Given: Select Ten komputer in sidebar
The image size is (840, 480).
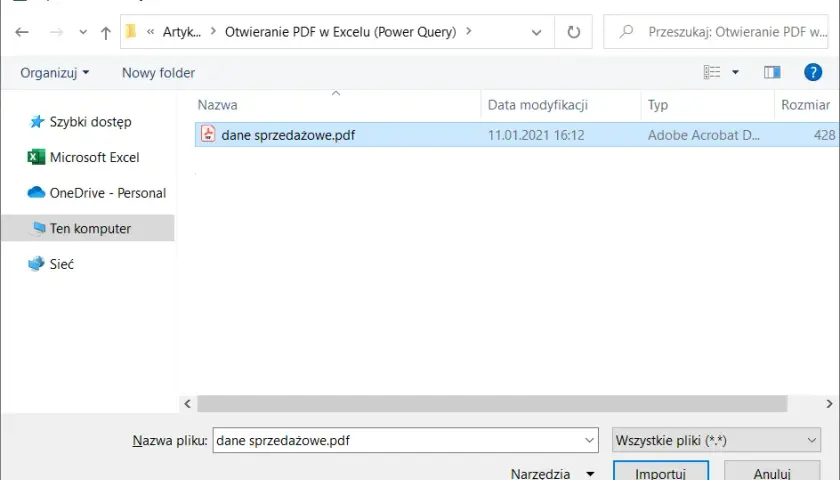Looking at the screenshot, I should 88,228.
